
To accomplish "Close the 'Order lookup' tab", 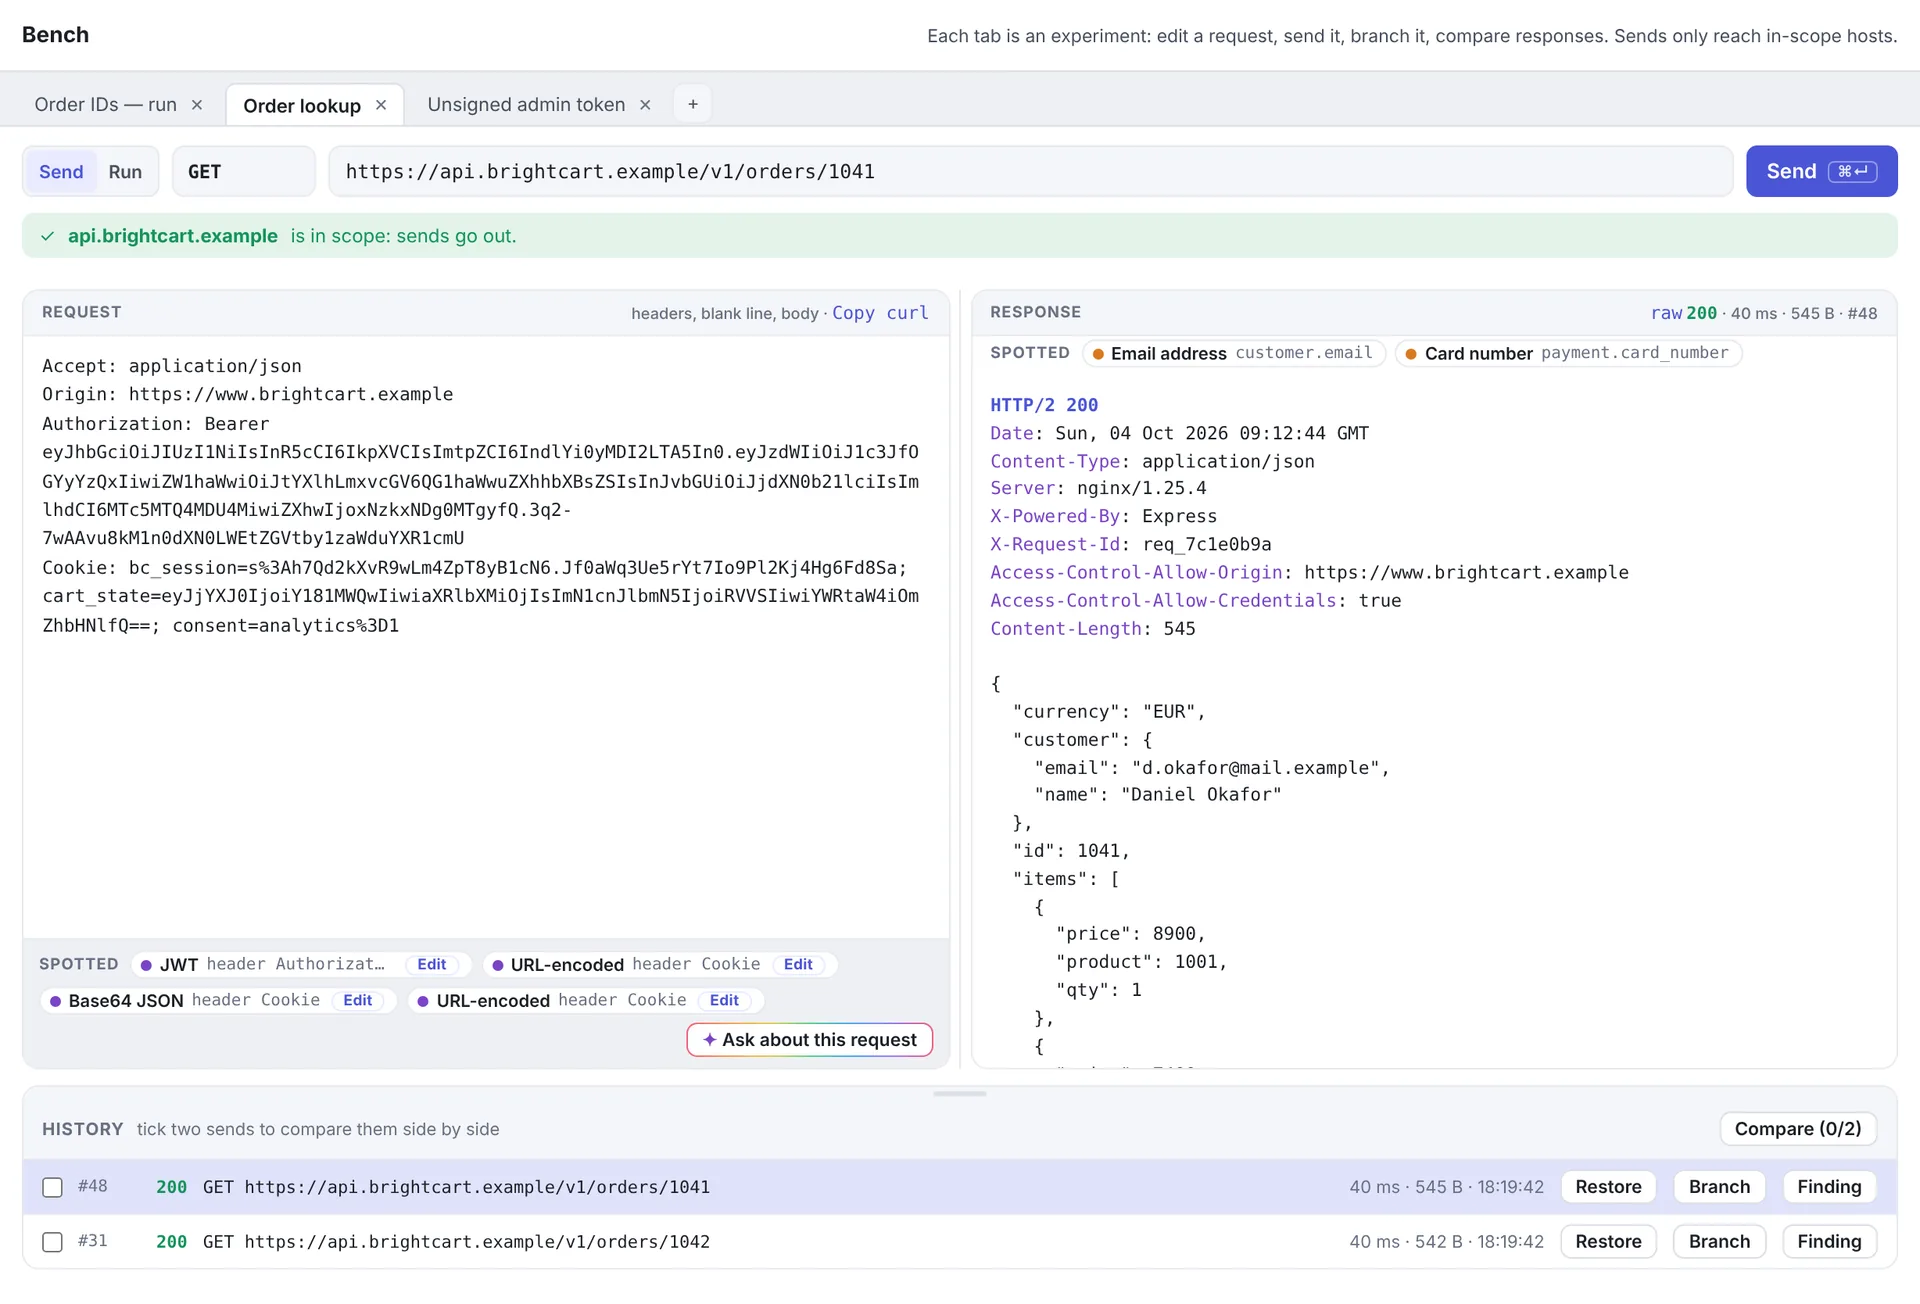I will pyautogui.click(x=381, y=105).
